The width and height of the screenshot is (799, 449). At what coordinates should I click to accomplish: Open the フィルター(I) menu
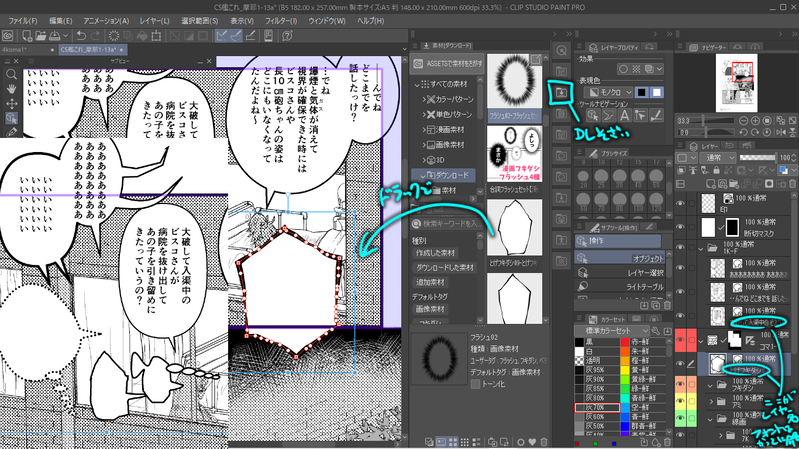coord(281,21)
